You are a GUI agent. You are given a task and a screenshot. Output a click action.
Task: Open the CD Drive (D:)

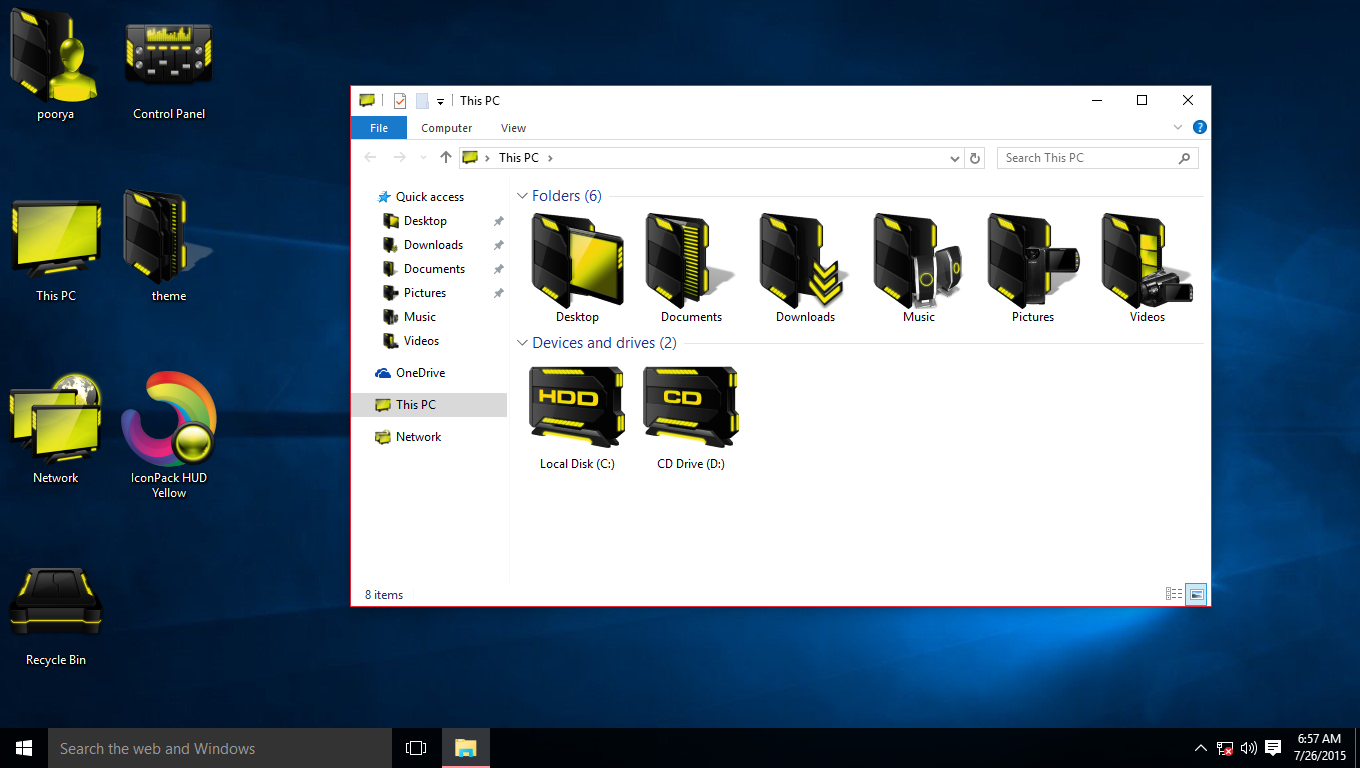[689, 407]
